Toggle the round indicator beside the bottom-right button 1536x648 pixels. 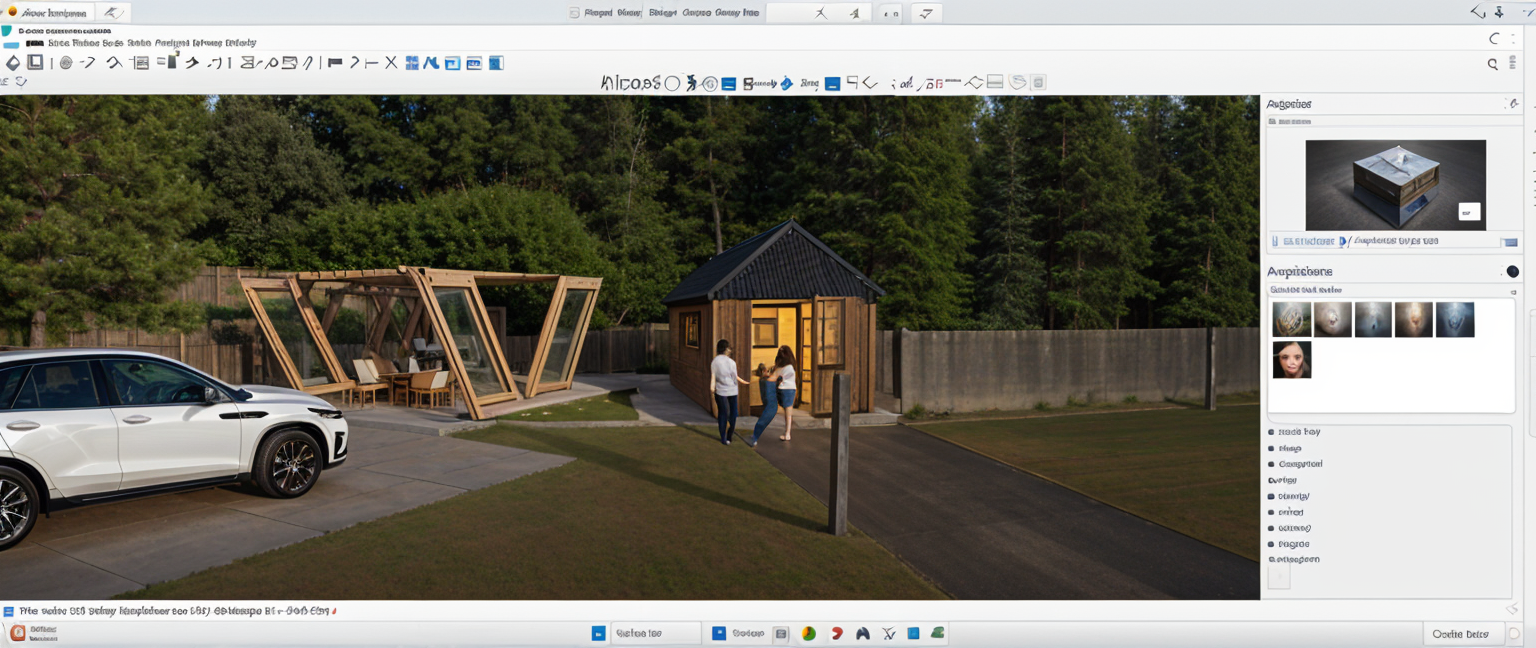(x=1514, y=634)
